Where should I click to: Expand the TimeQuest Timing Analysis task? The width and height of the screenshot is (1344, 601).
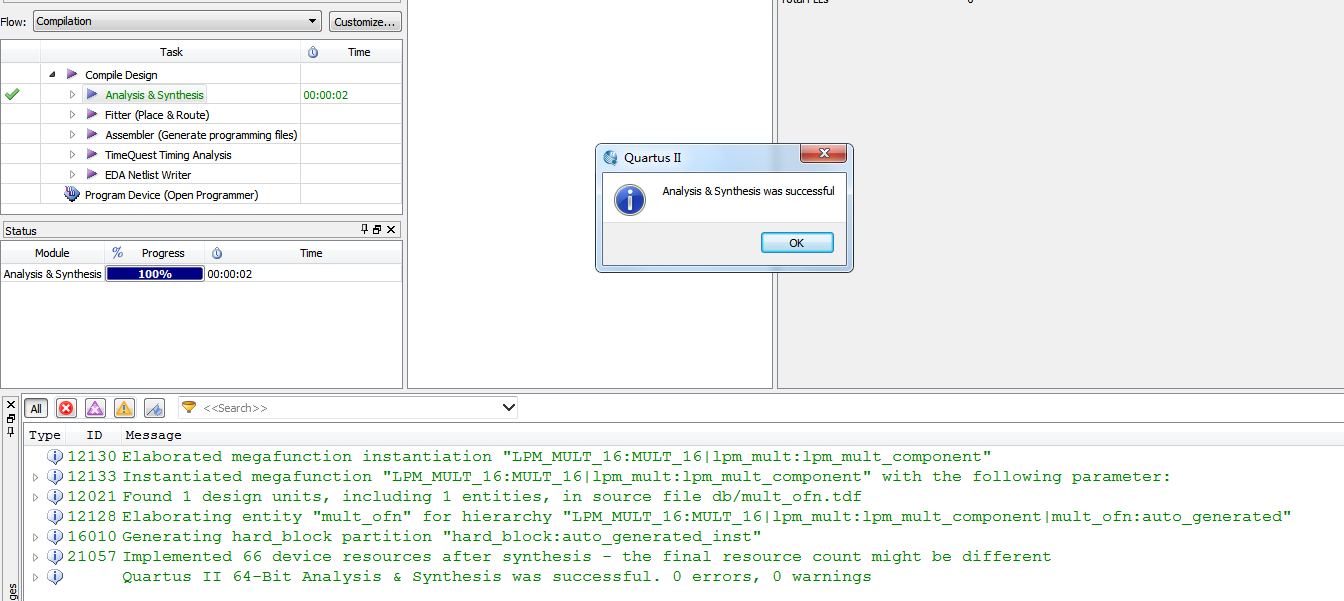72,155
